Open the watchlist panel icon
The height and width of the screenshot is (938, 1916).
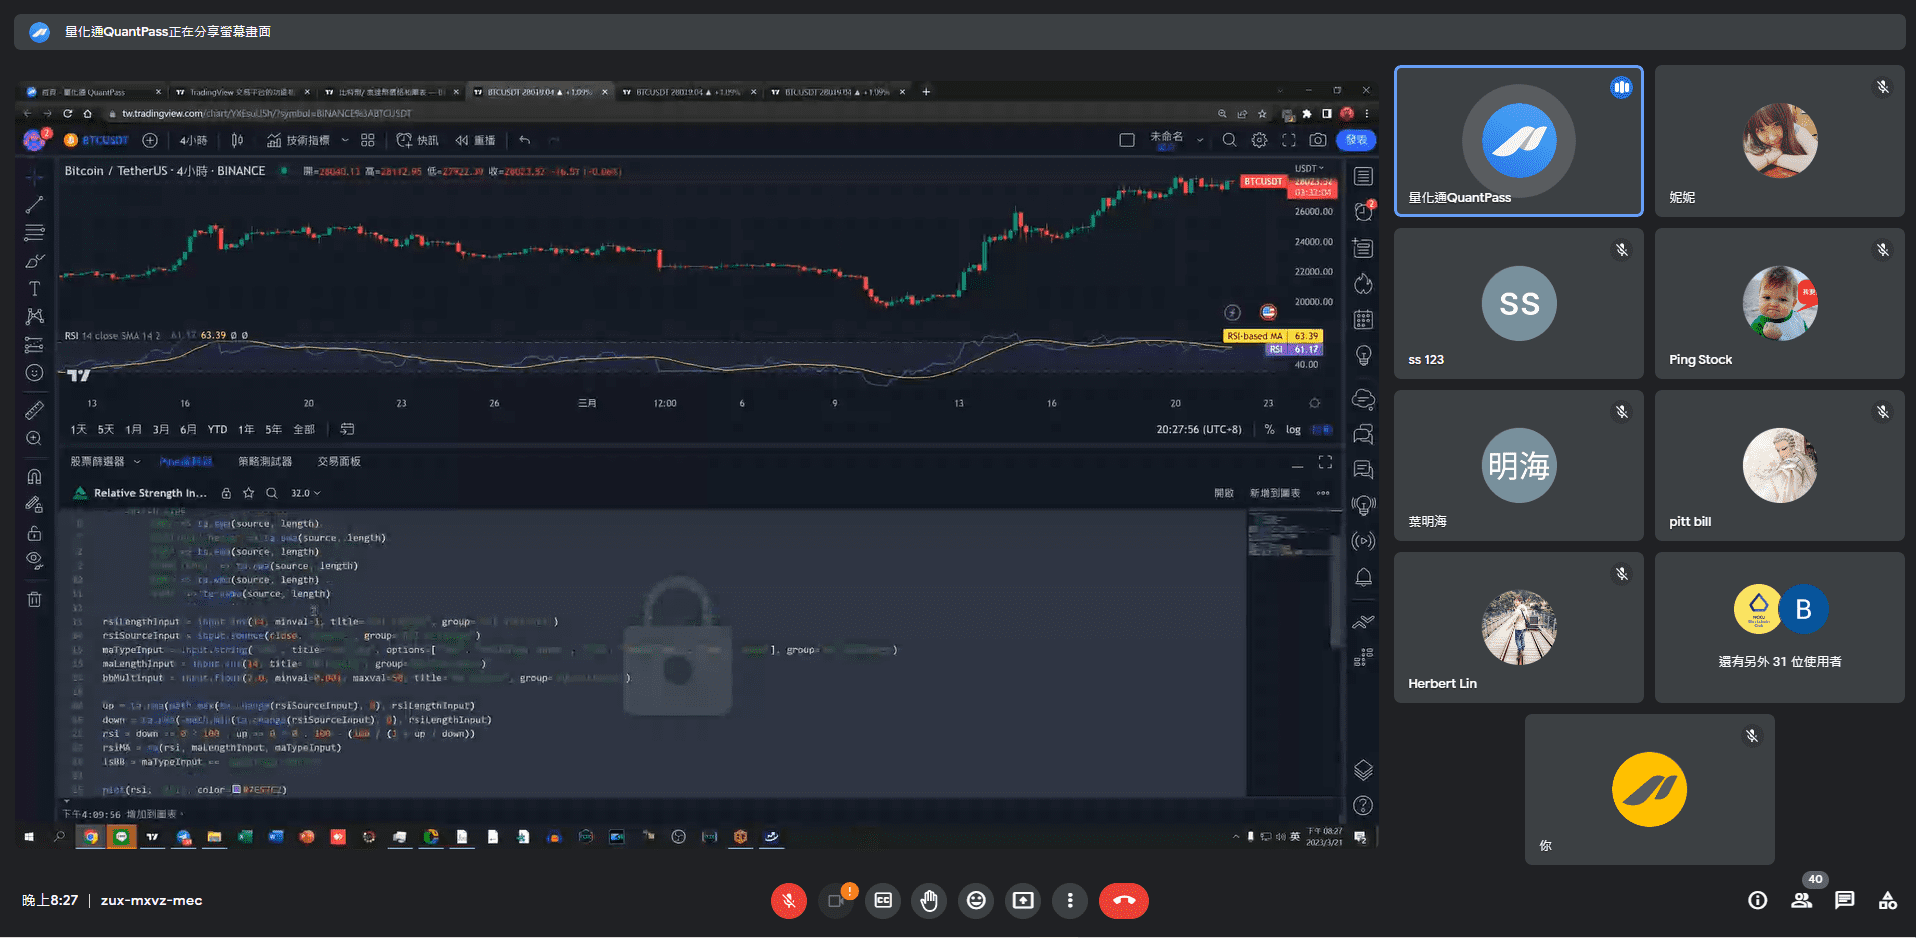(x=1363, y=176)
